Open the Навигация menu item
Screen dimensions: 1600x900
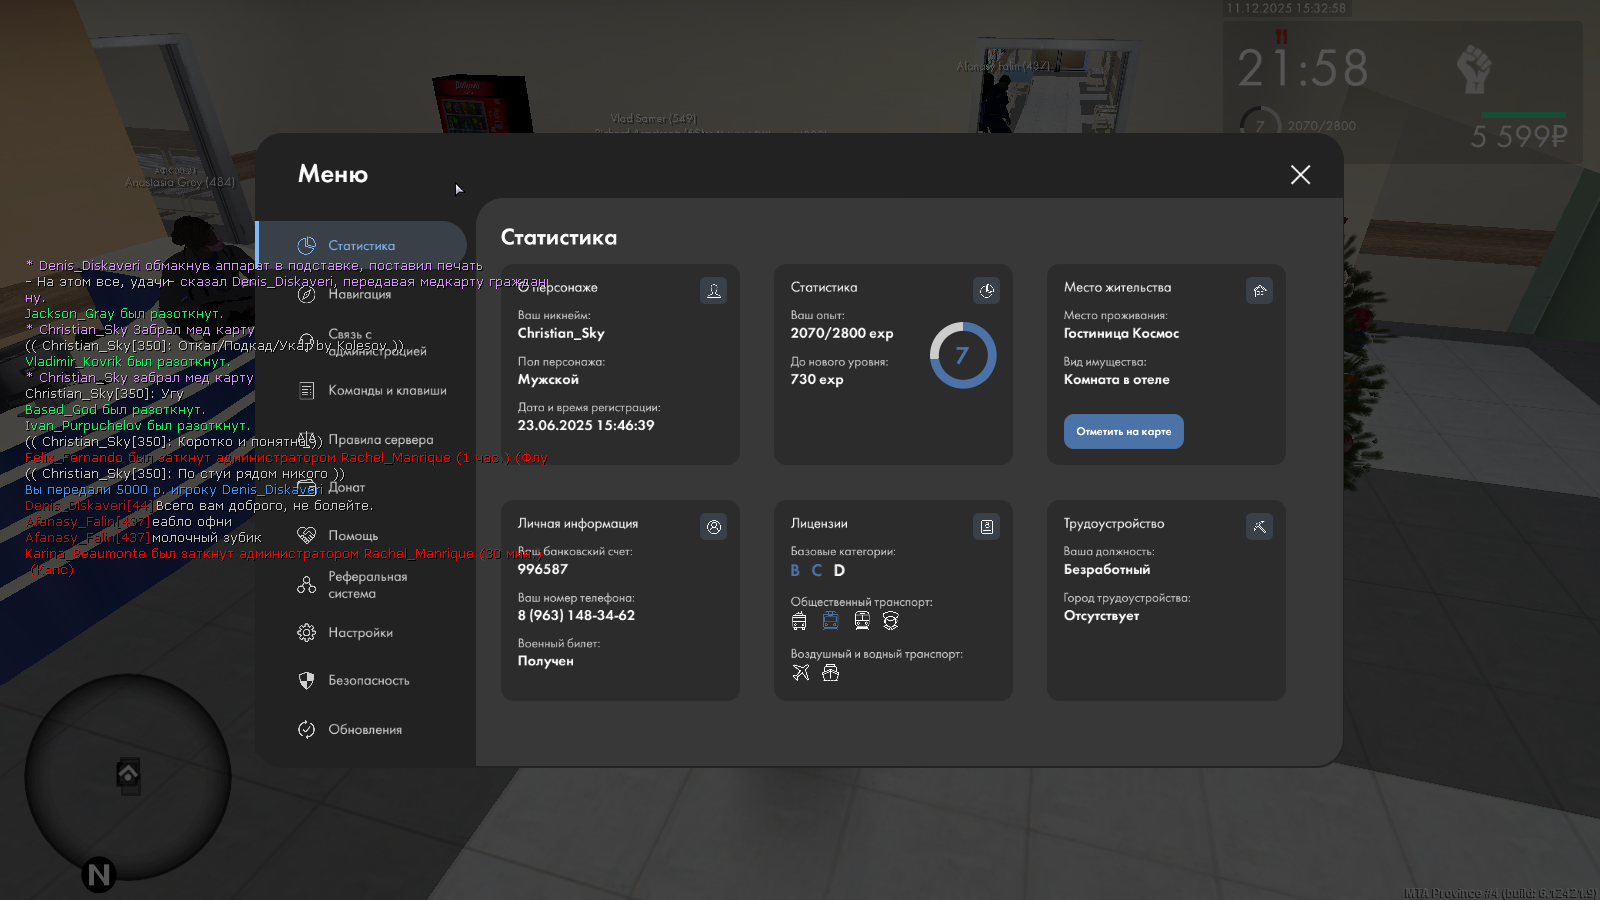tap(362, 294)
